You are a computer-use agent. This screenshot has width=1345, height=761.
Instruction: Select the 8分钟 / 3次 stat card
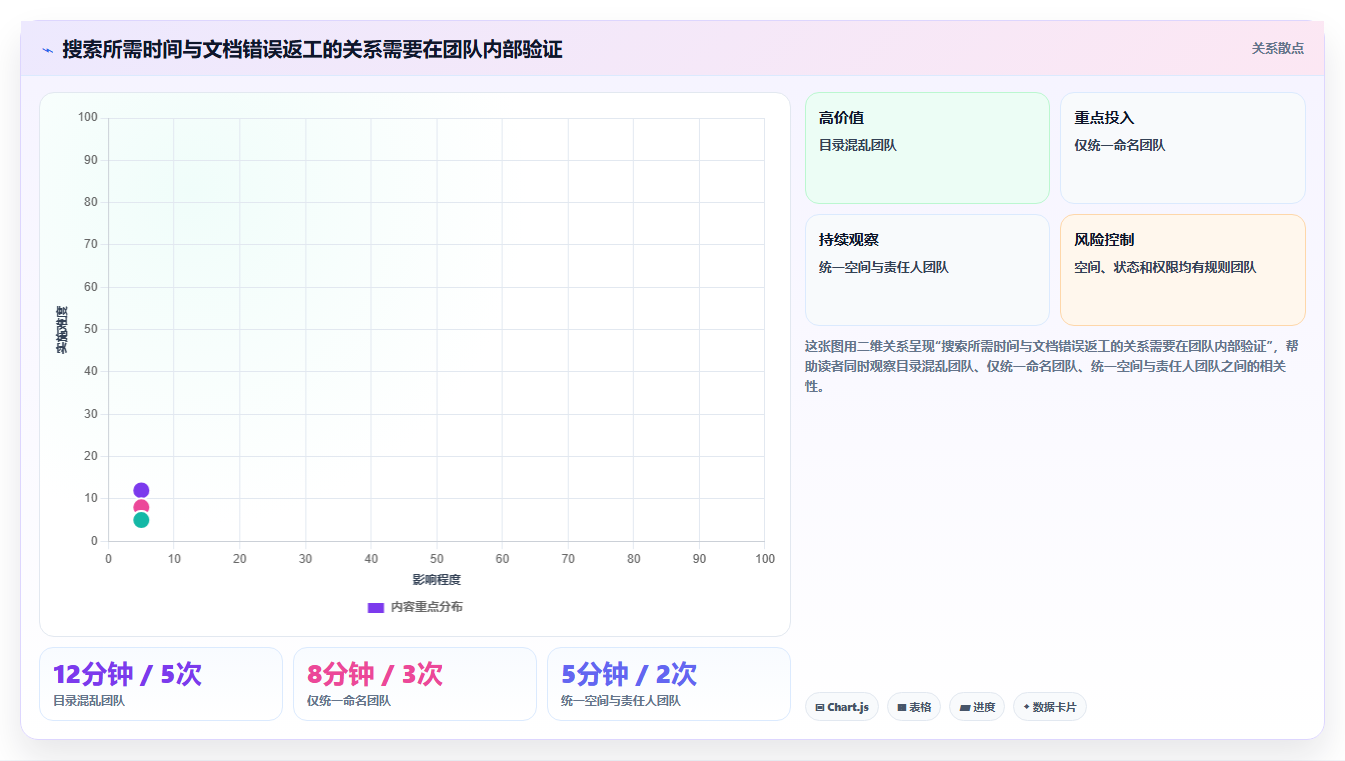[415, 684]
